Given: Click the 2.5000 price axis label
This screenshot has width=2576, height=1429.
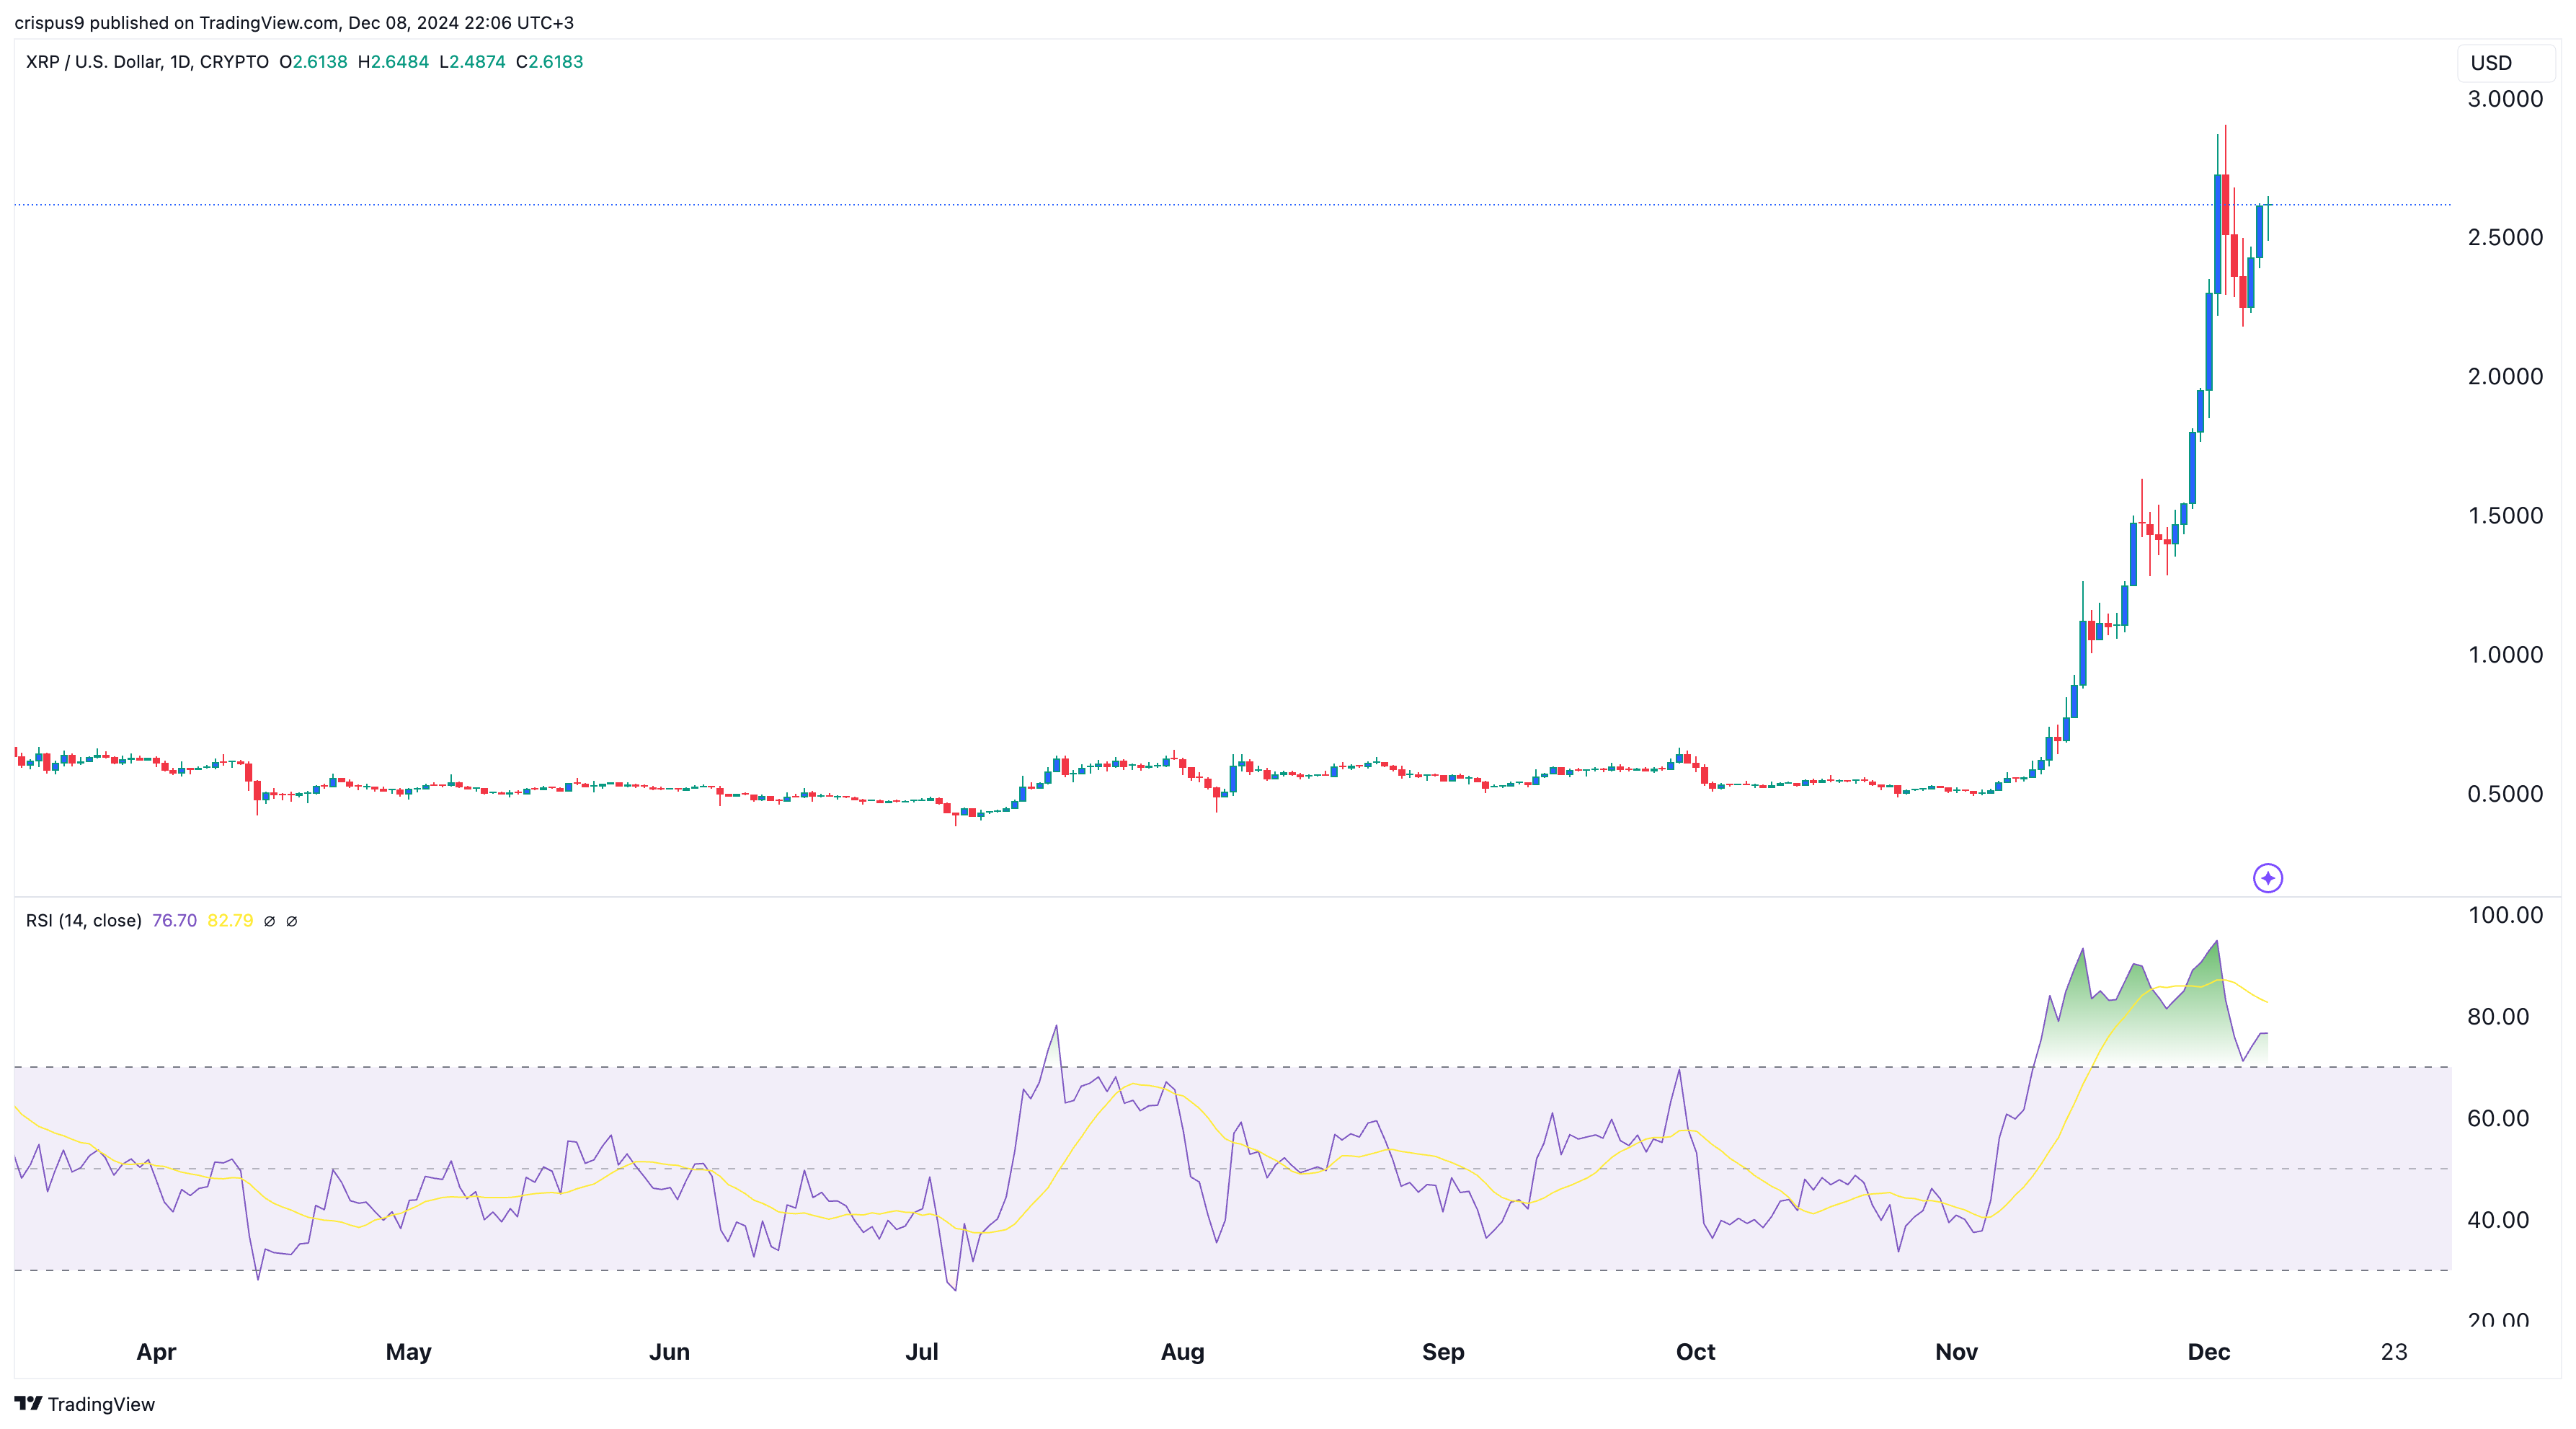Looking at the screenshot, I should [x=2505, y=238].
